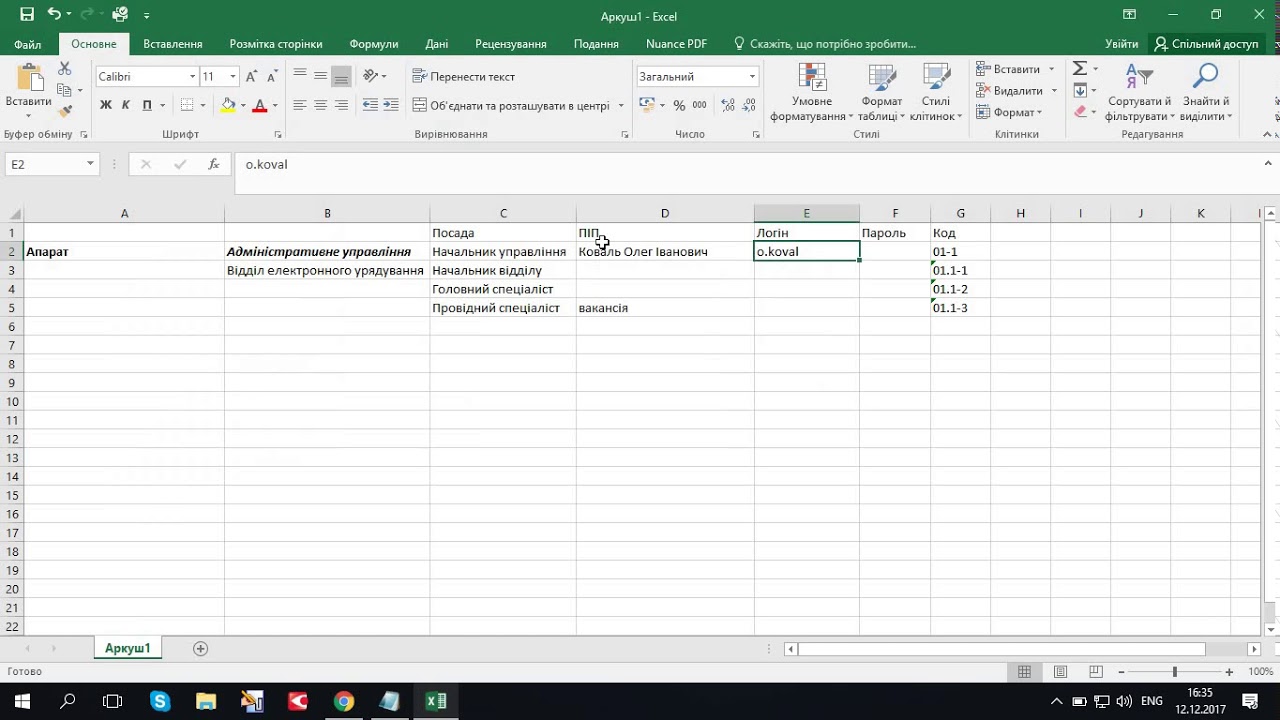Decrease decimal places icon
Image resolution: width=1280 pixels, height=720 pixels.
748,105
